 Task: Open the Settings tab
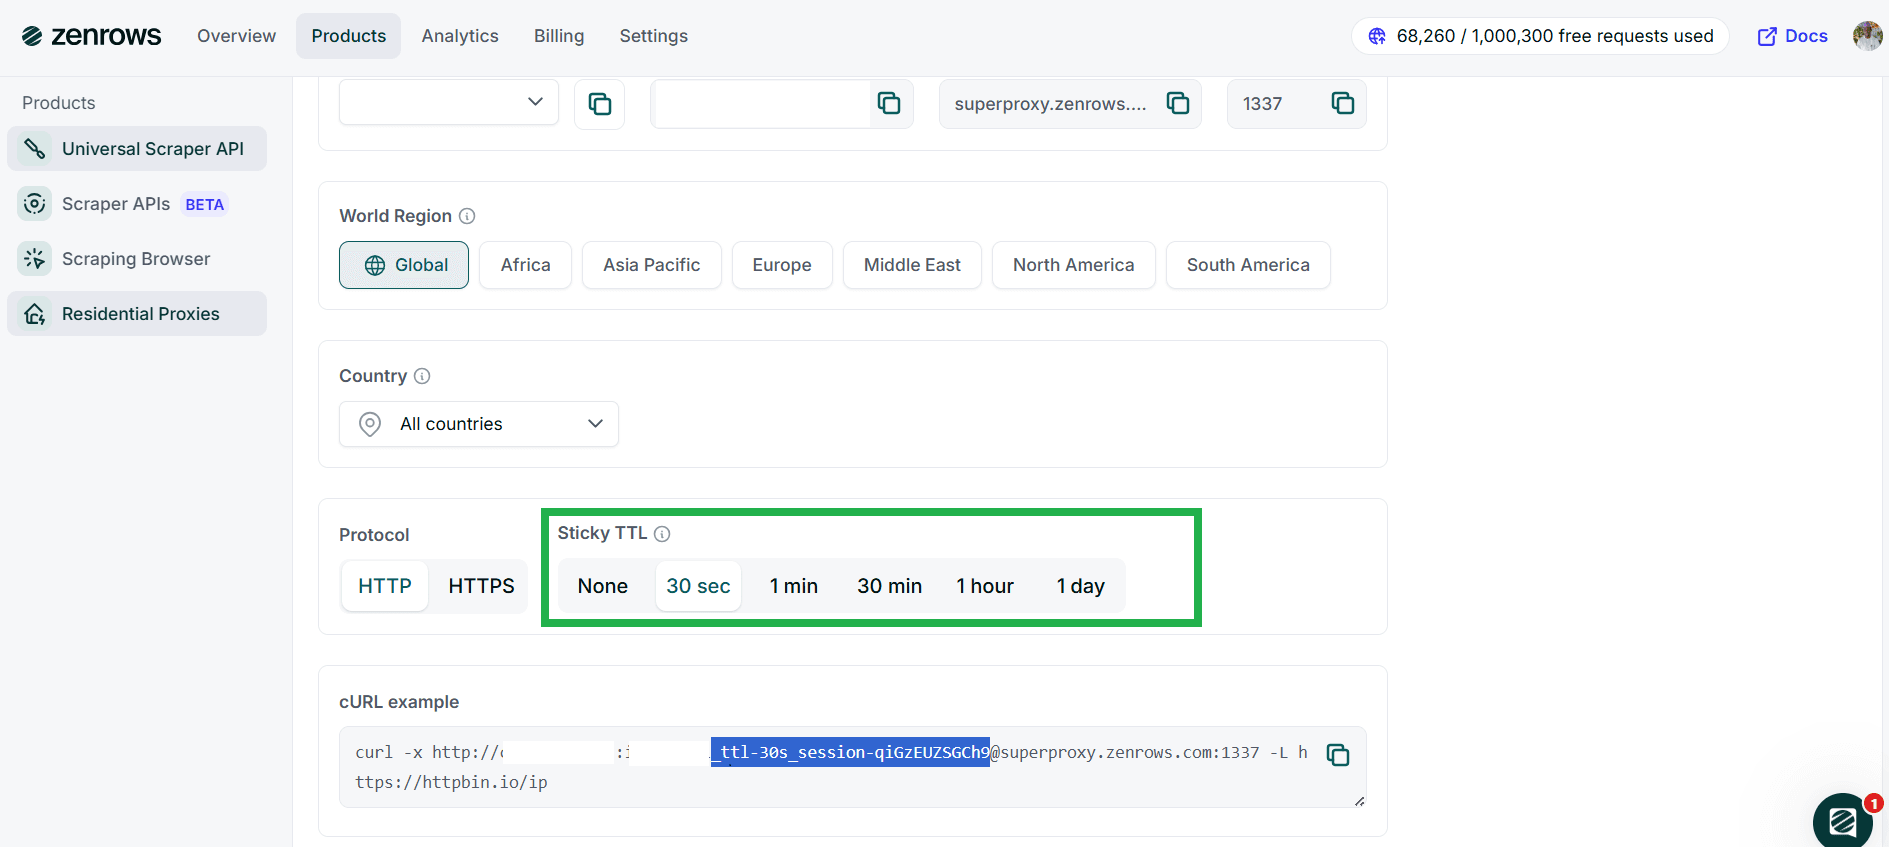point(653,36)
